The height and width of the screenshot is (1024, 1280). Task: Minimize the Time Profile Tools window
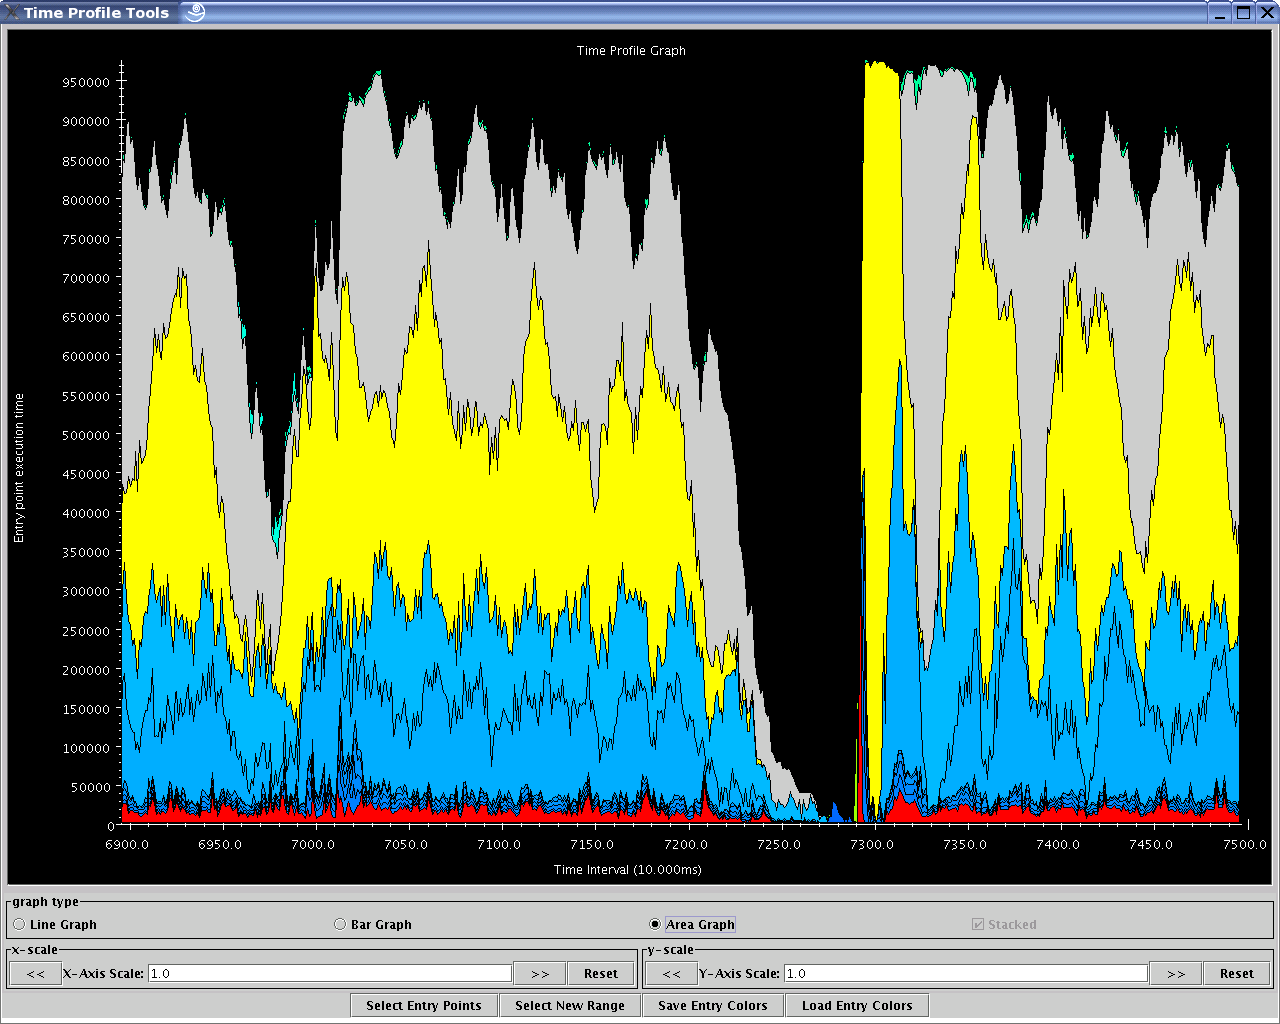click(x=1220, y=13)
